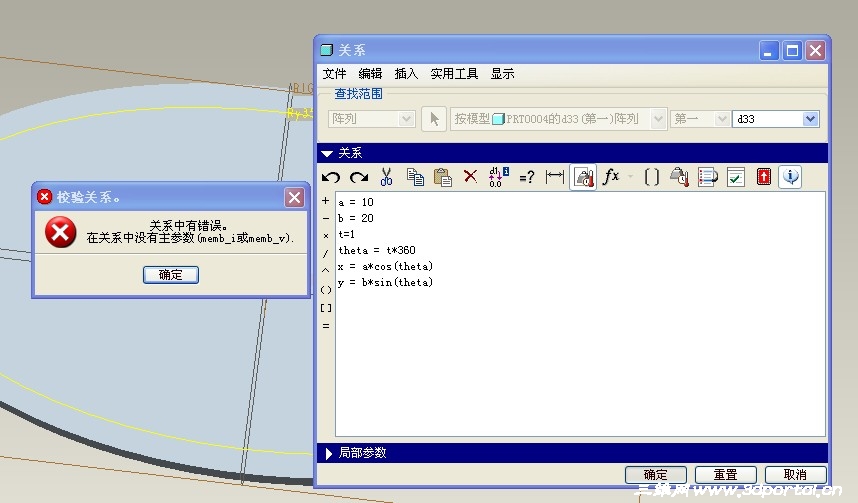Click the blue information bubble icon

tap(791, 176)
